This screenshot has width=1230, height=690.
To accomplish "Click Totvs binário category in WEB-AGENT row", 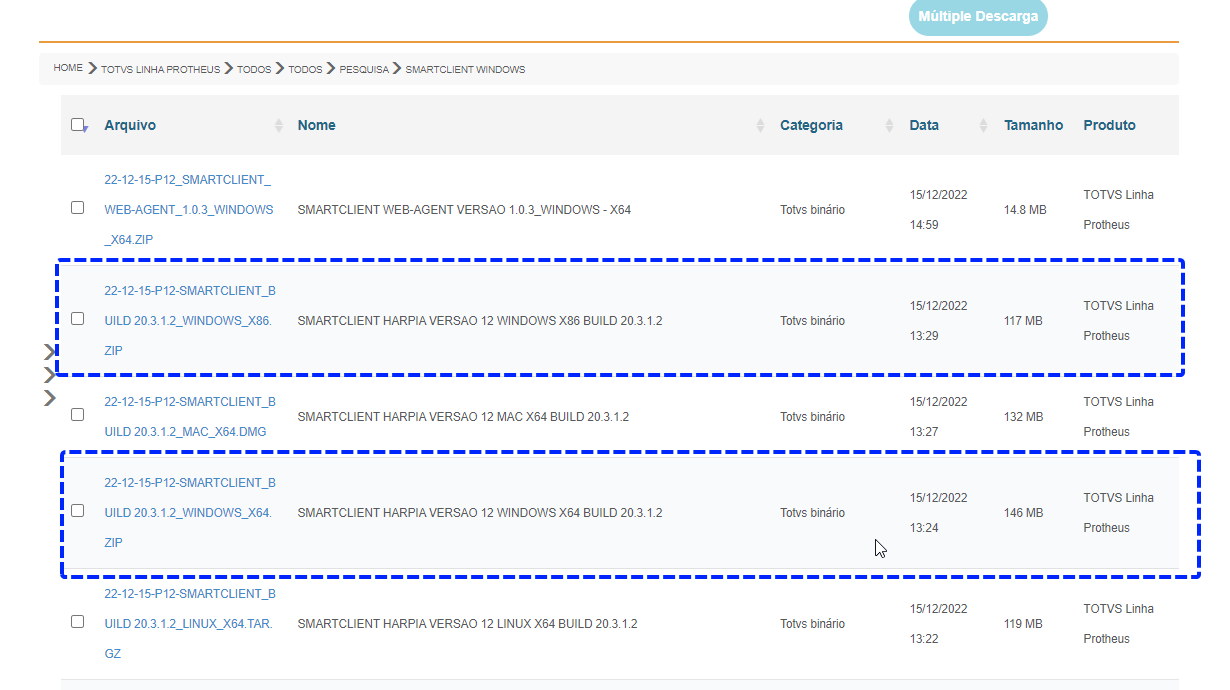I will tap(812, 210).
